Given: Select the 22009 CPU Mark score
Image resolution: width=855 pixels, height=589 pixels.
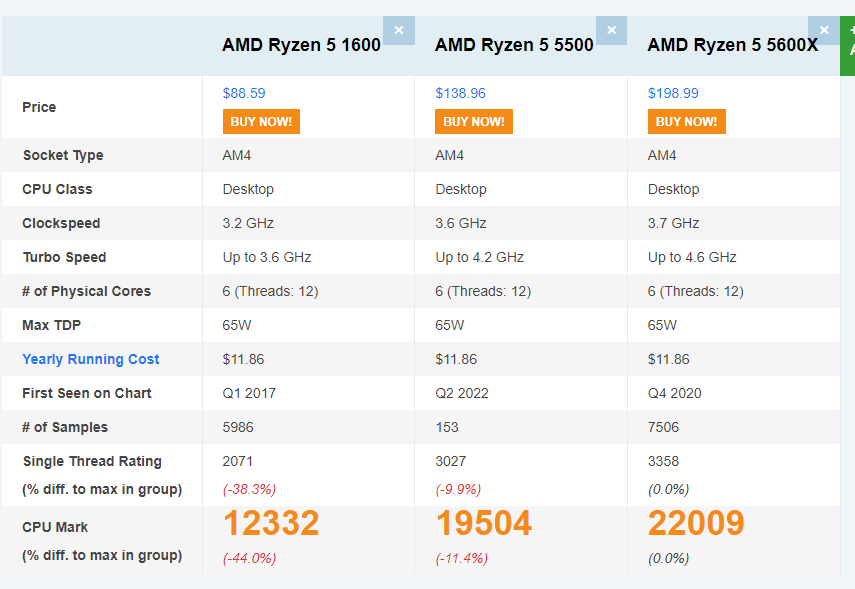Looking at the screenshot, I should (696, 523).
